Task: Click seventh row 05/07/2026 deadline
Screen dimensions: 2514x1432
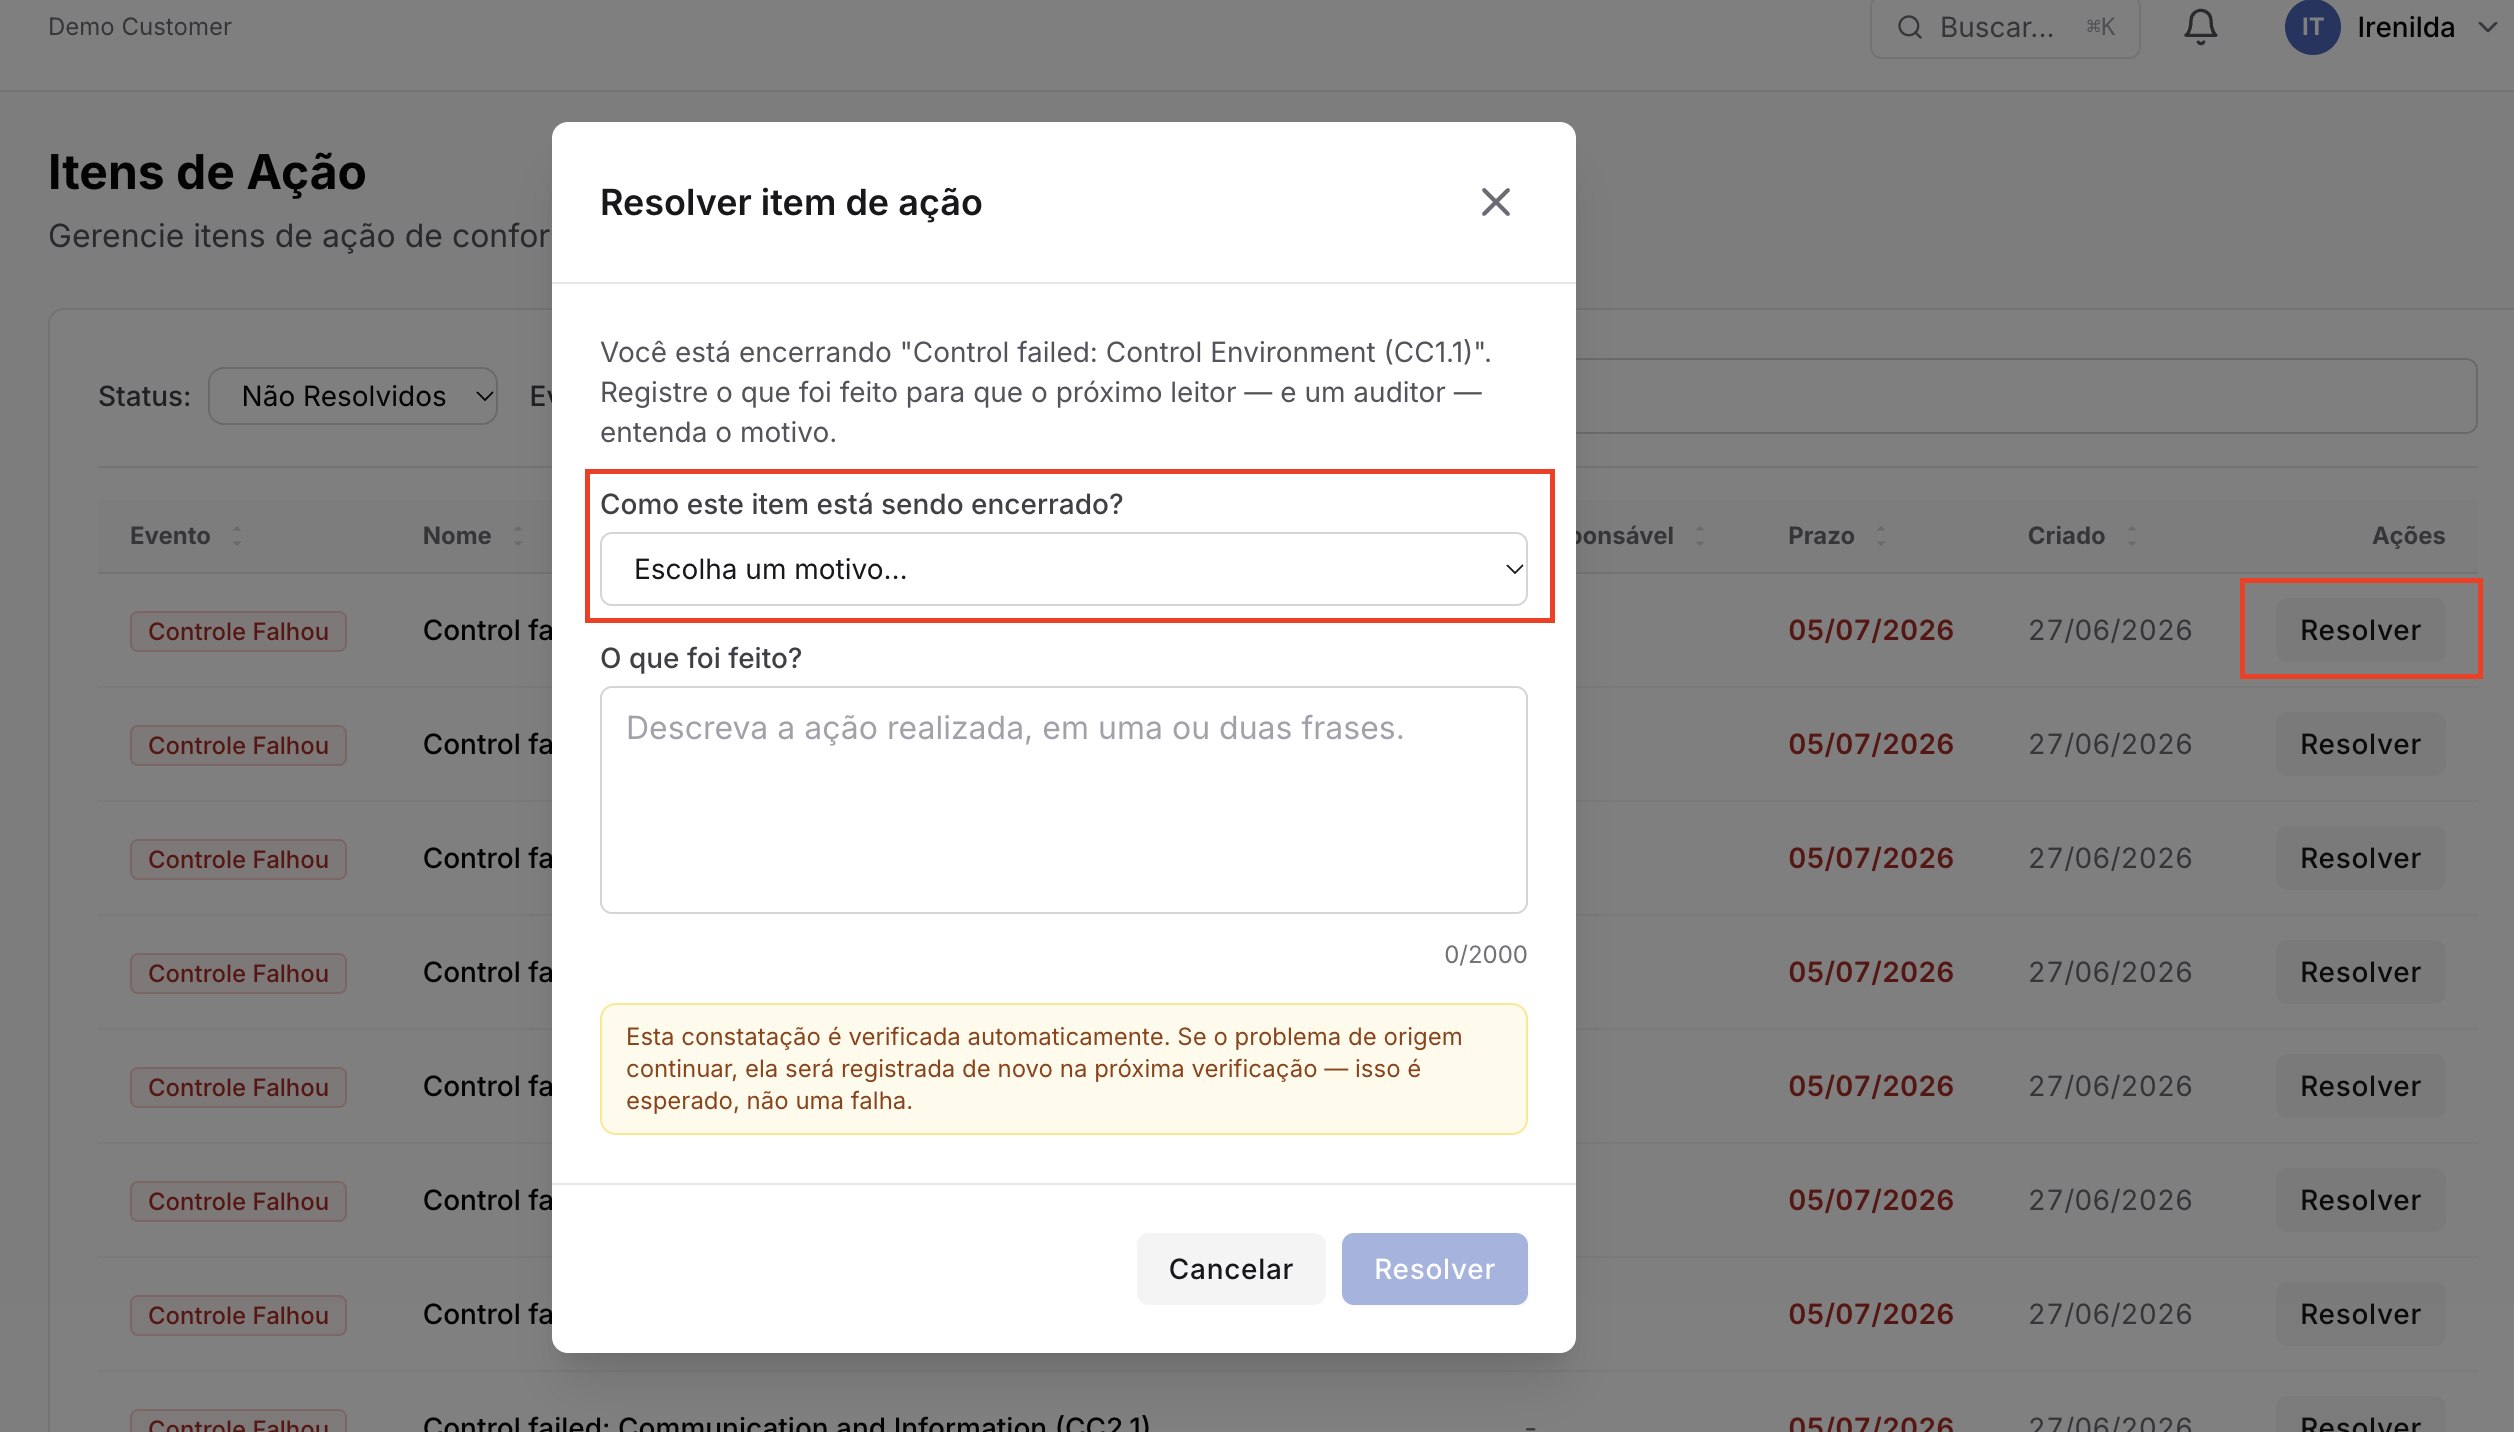Action: [x=1870, y=1314]
